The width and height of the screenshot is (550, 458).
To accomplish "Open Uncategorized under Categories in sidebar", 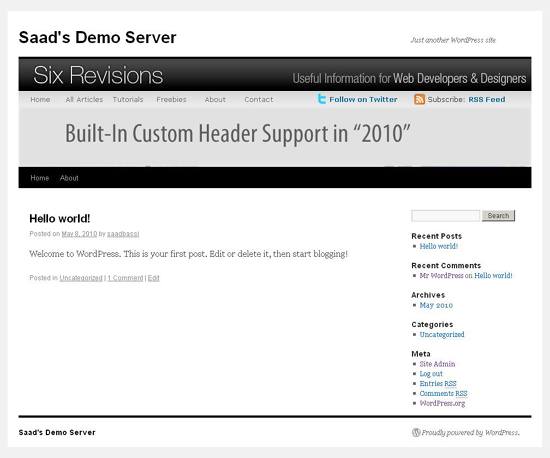I will pos(442,335).
